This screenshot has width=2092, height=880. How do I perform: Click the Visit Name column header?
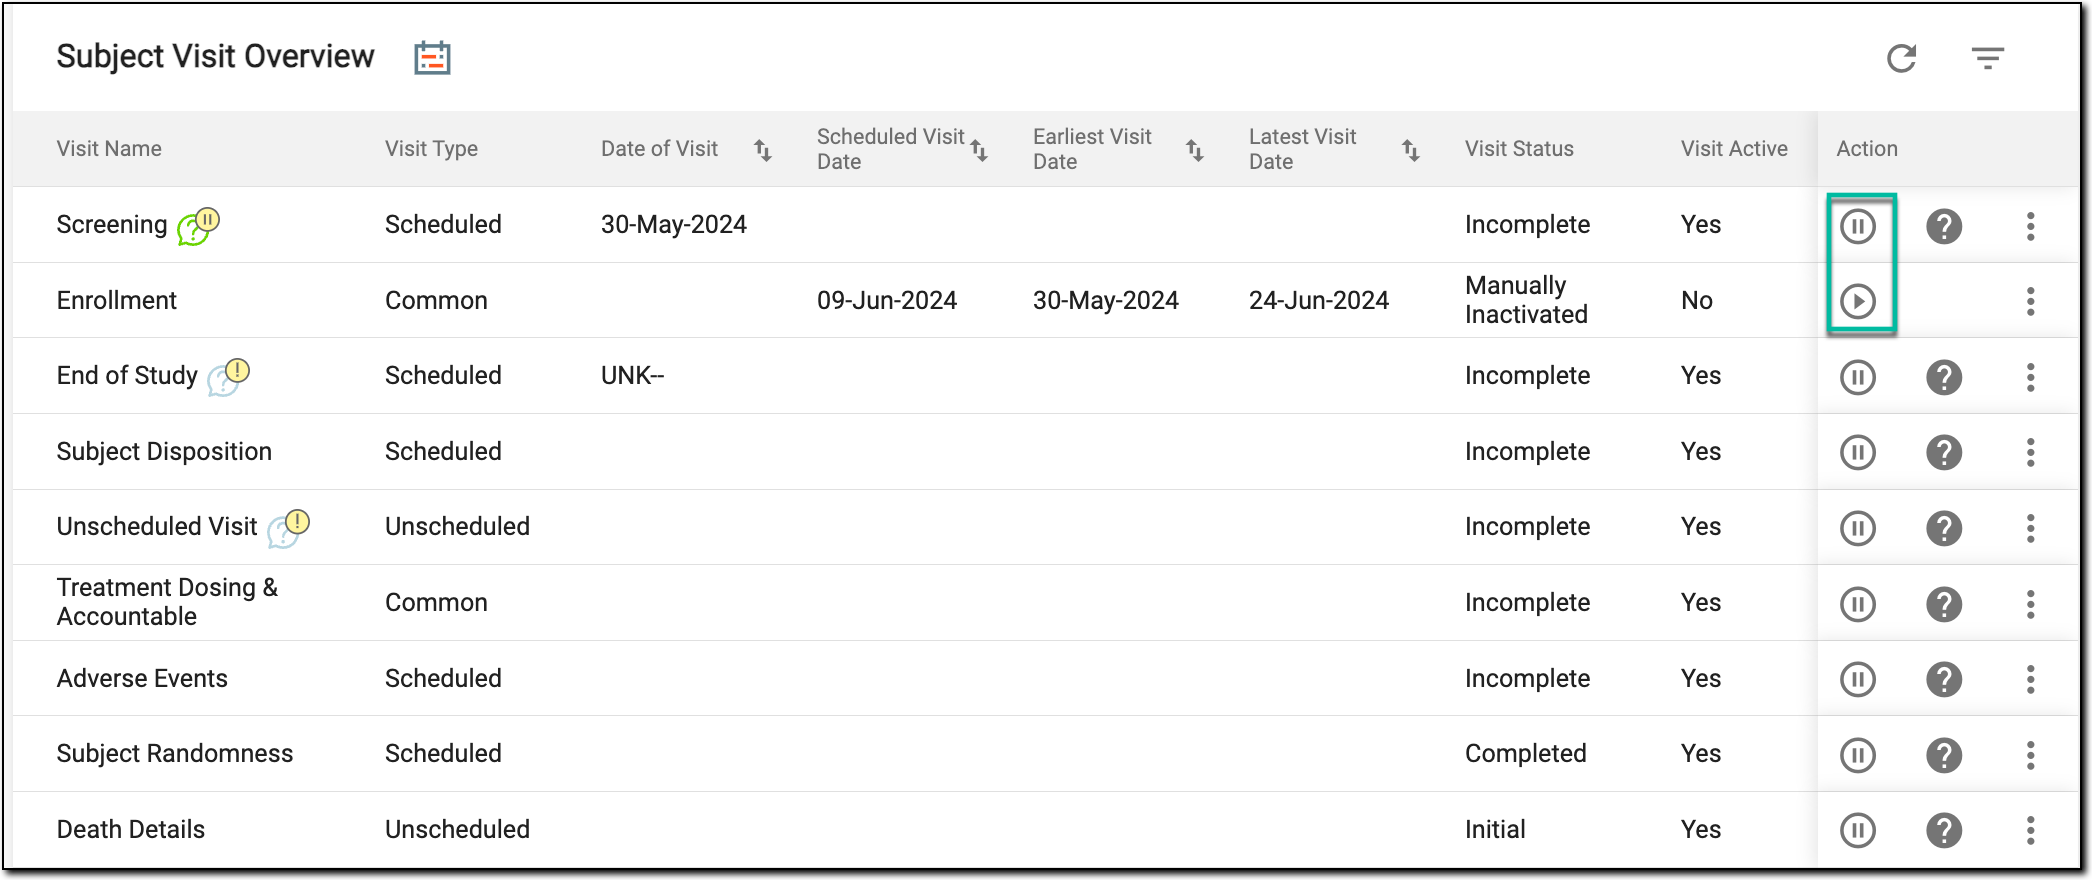pos(109,149)
